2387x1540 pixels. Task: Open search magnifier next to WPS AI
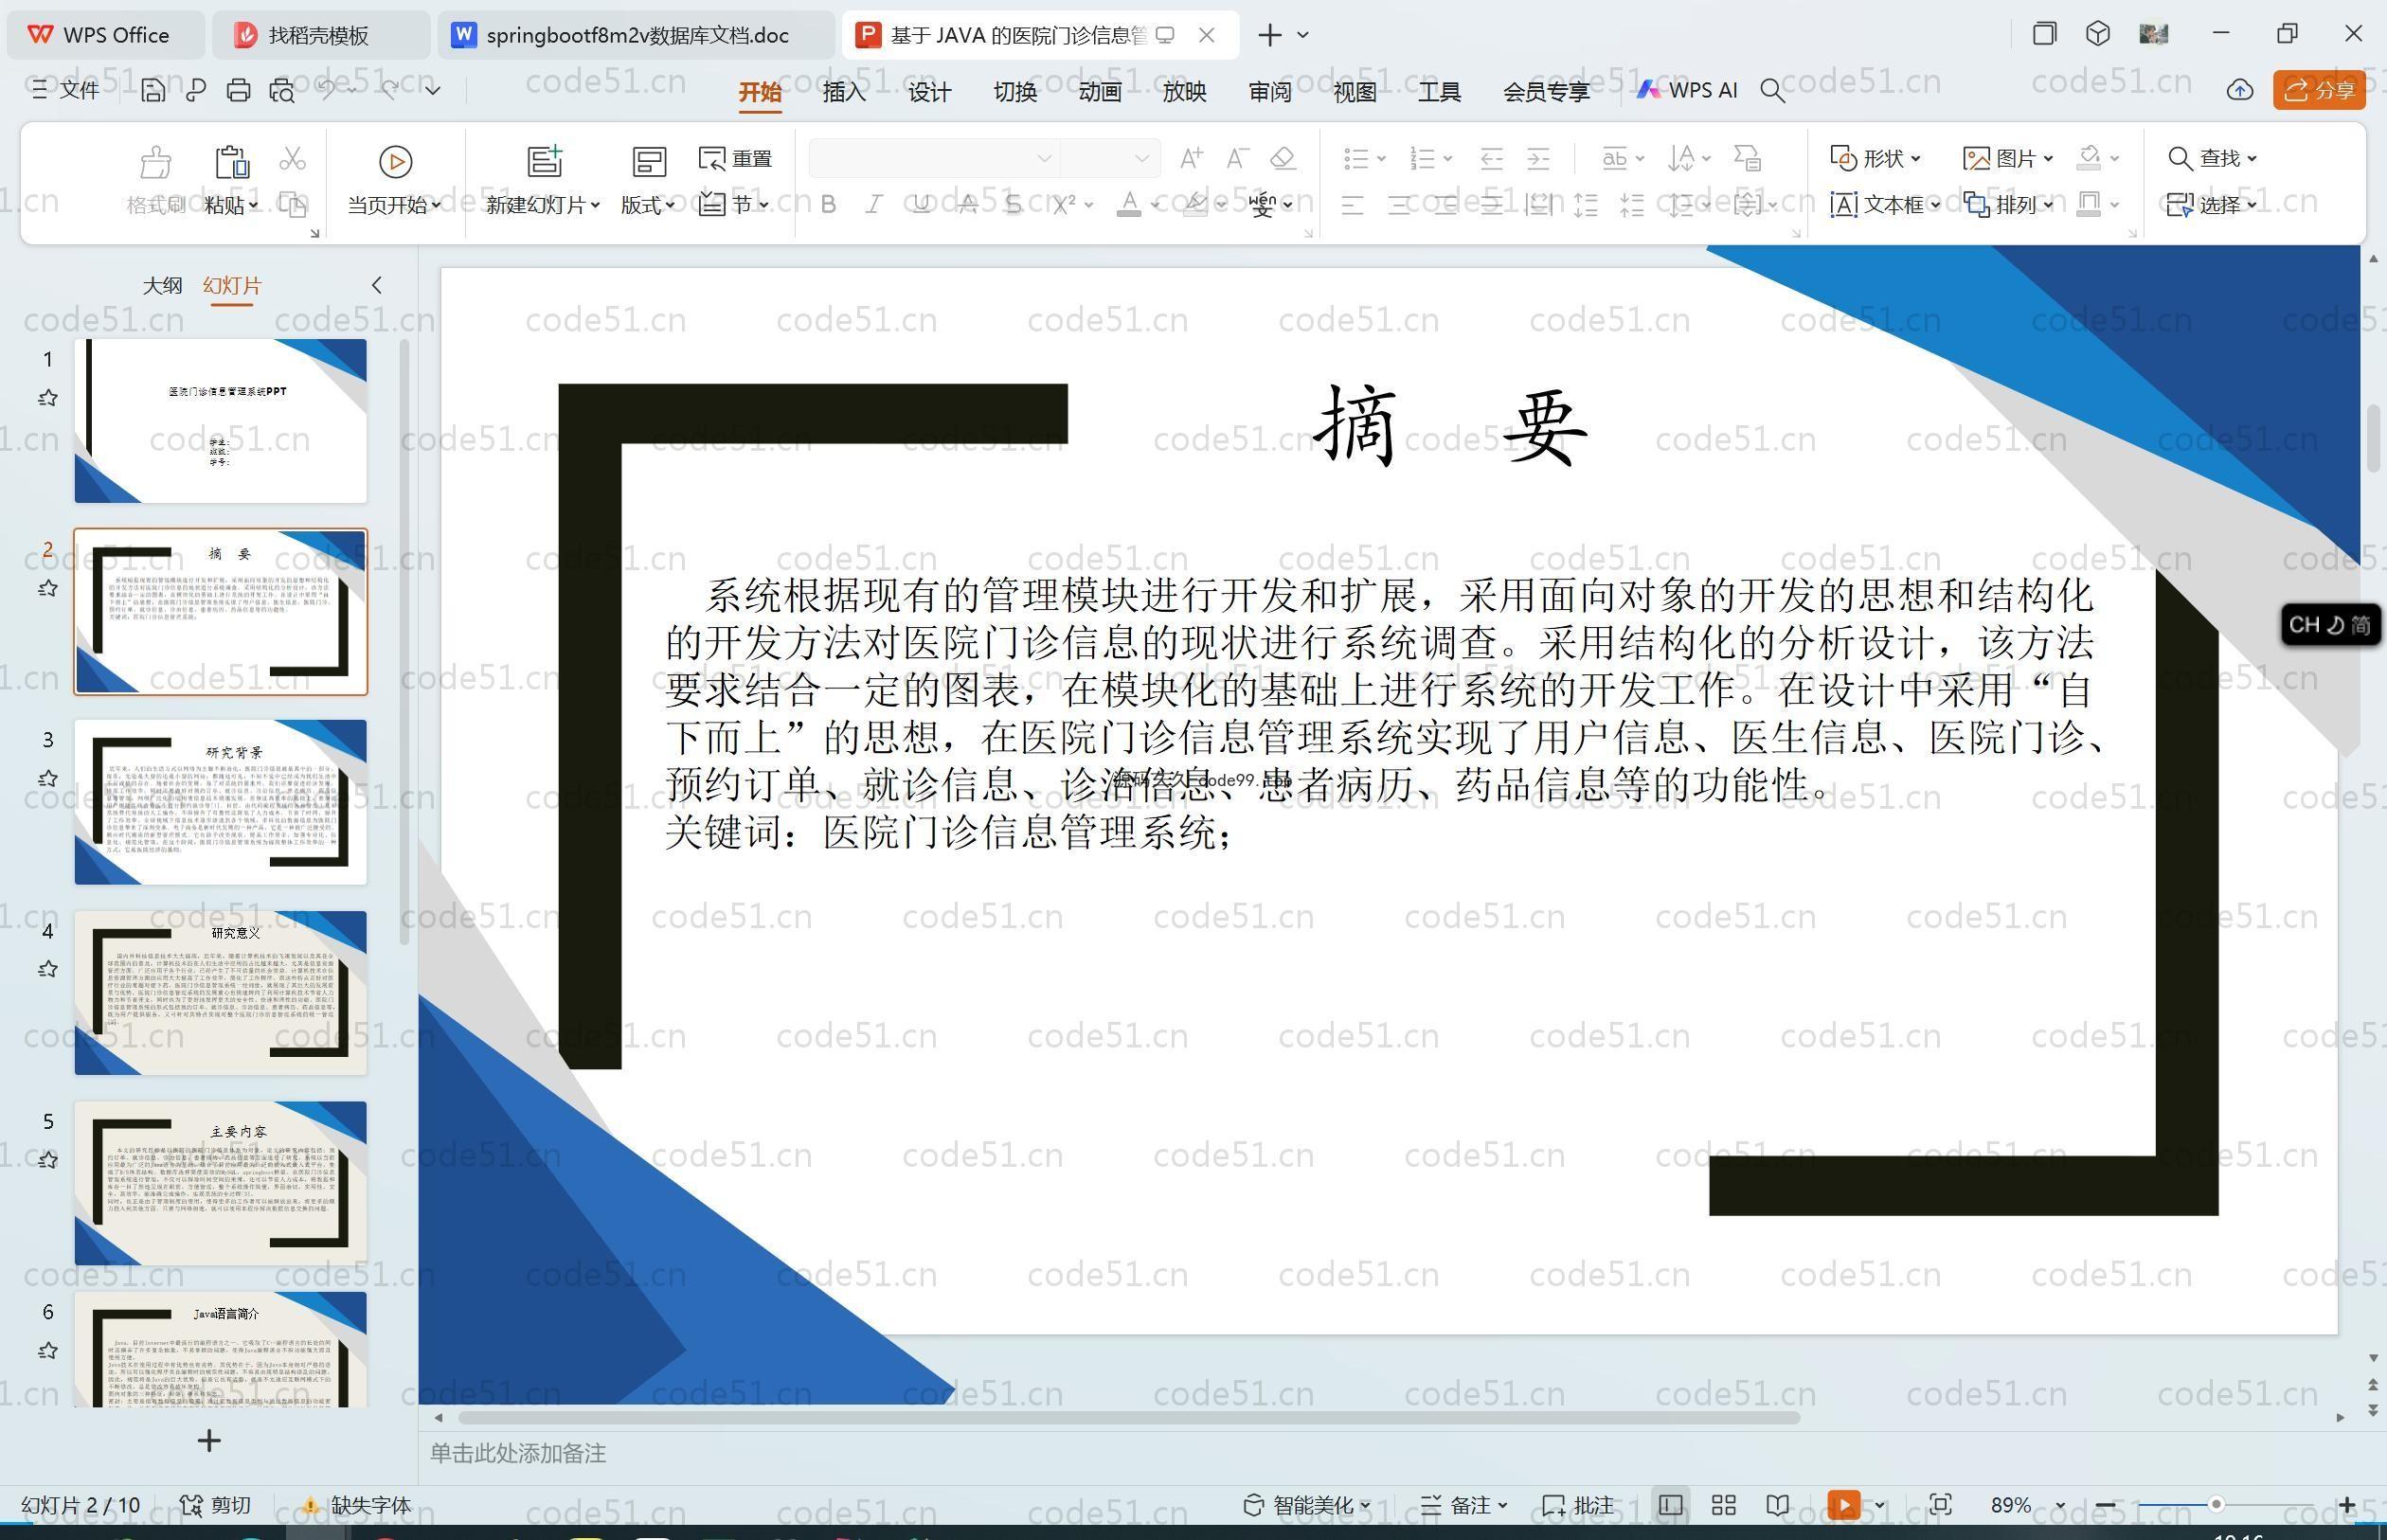[1772, 91]
